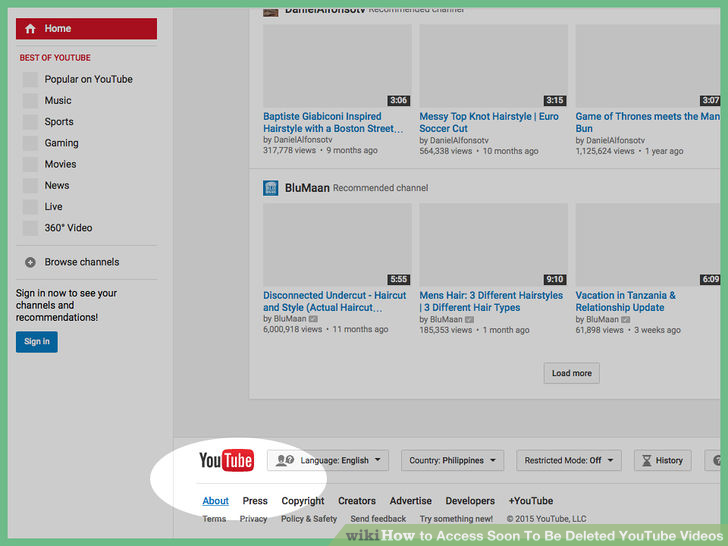728x546 pixels.
Task: Click the Movies category icon
Action: point(30,164)
